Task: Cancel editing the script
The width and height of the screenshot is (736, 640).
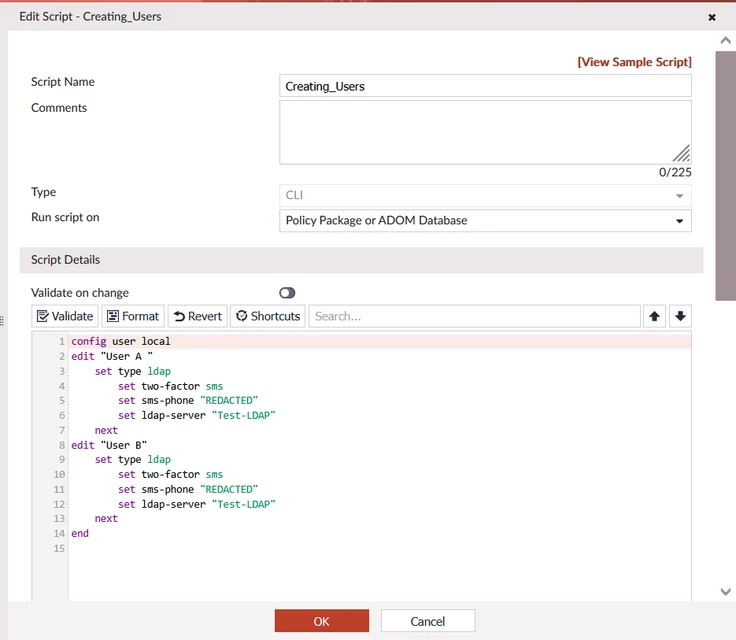Action: click(x=428, y=621)
